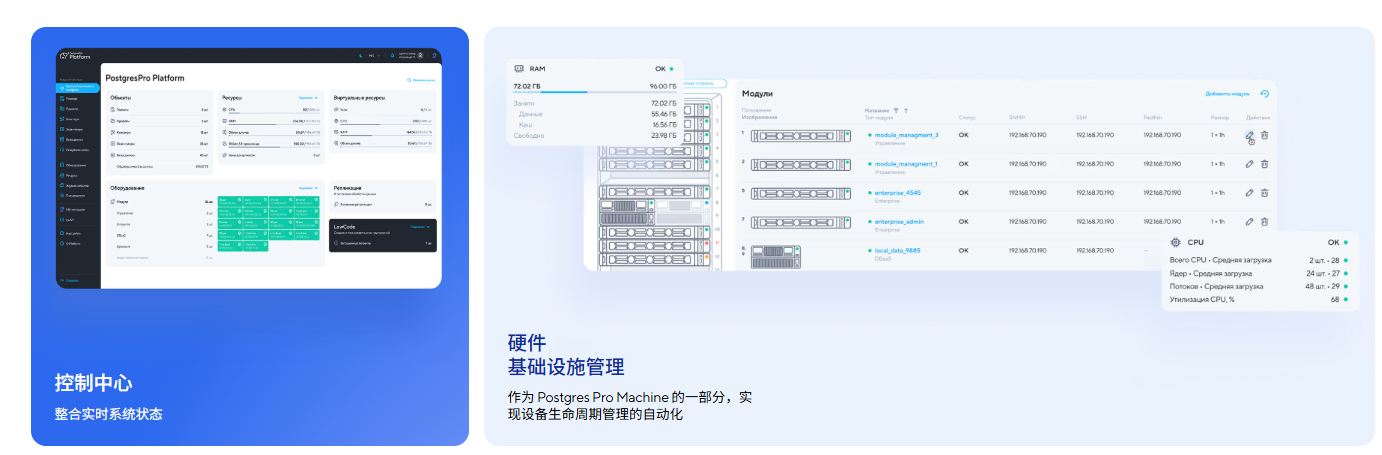
Task: Click the Свободно 23.98 ГБ row
Action: (x=595, y=136)
